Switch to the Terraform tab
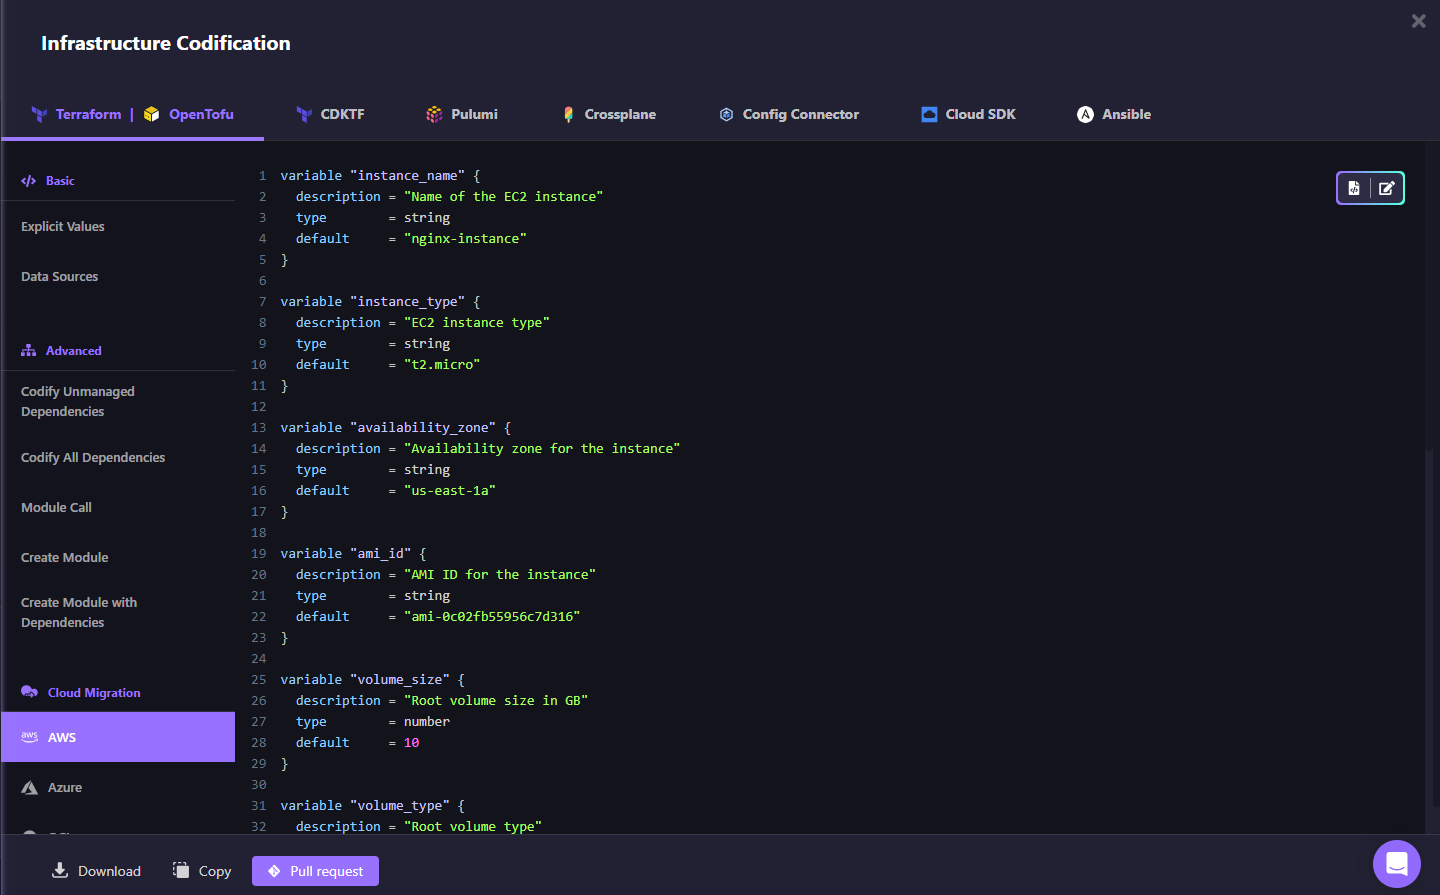Image resolution: width=1440 pixels, height=895 pixels. [88, 114]
